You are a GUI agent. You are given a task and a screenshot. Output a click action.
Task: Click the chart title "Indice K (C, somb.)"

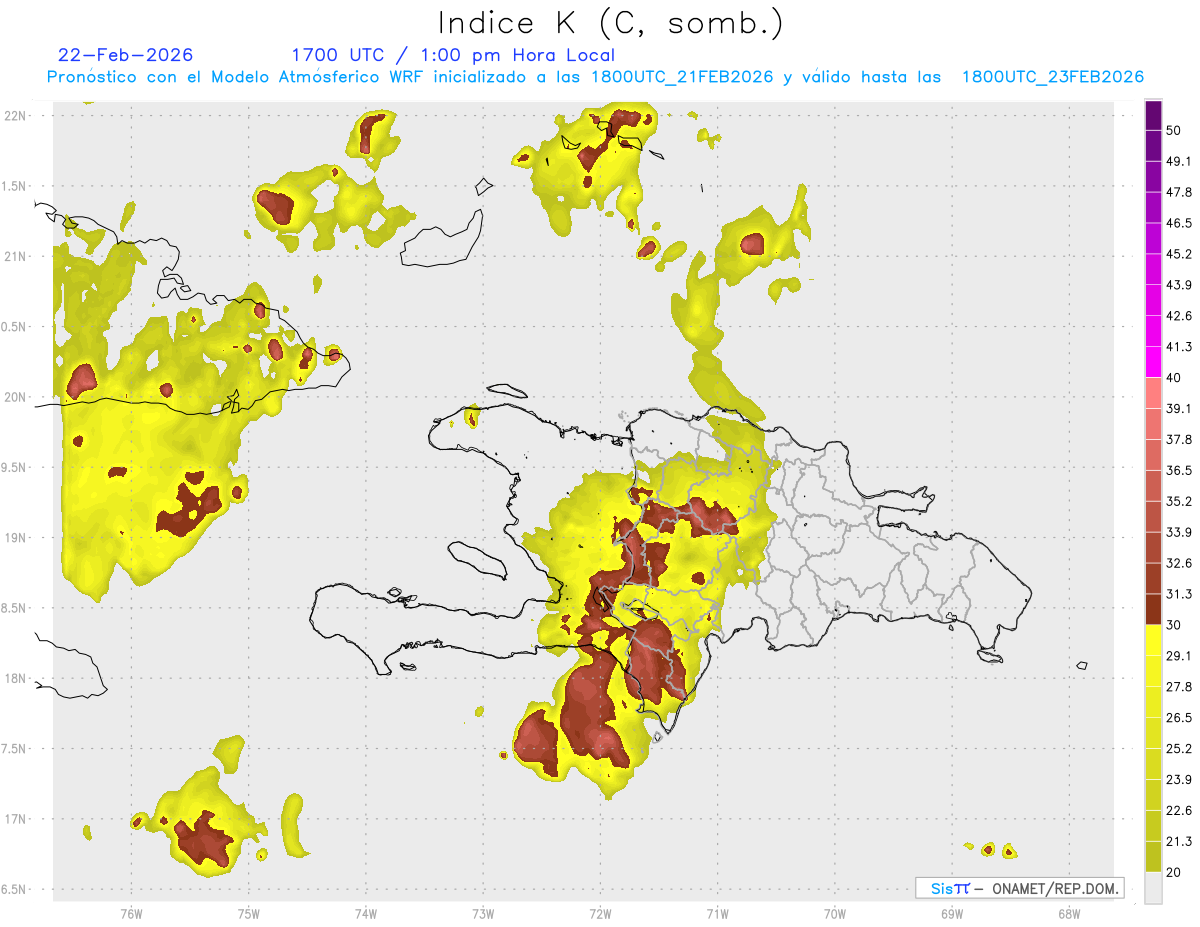[611, 23]
